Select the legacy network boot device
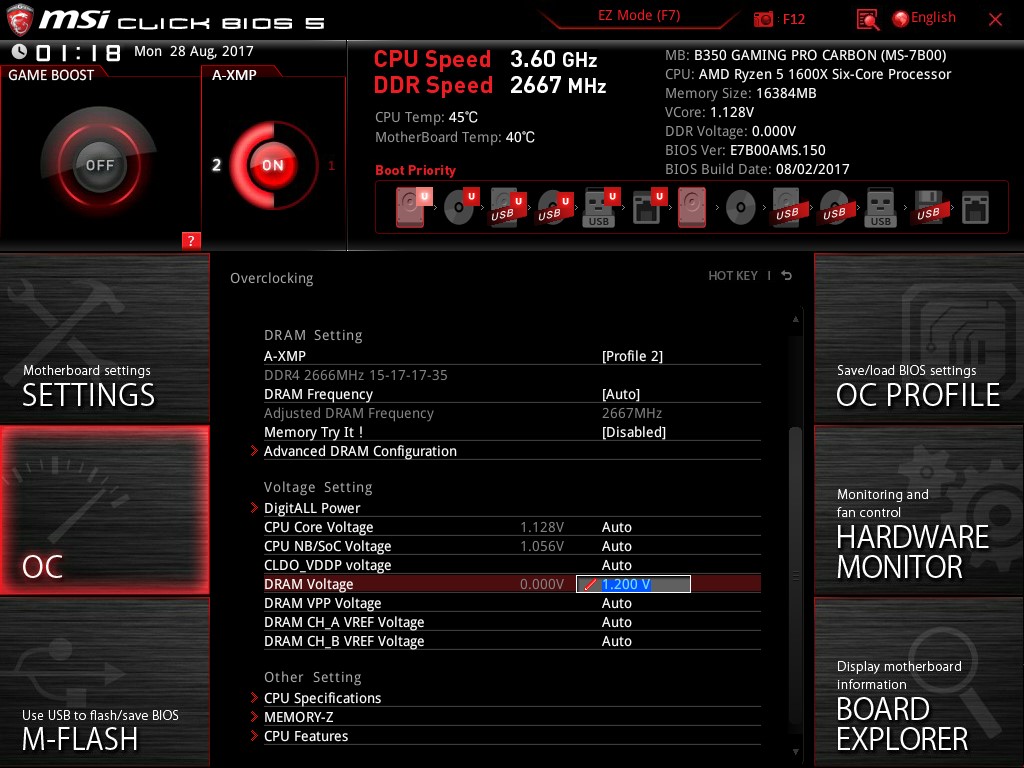The width and height of the screenshot is (1024, 768). 976,208
